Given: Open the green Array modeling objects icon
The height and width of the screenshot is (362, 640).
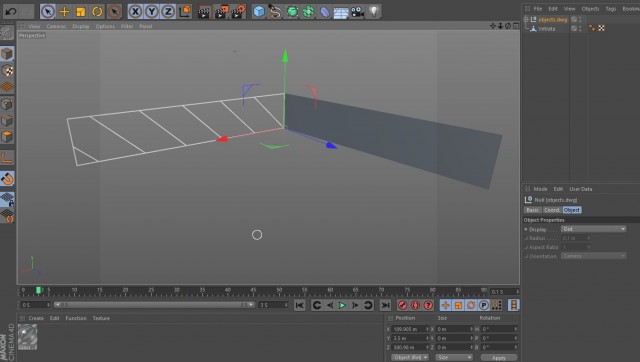Looking at the screenshot, I should 308,11.
